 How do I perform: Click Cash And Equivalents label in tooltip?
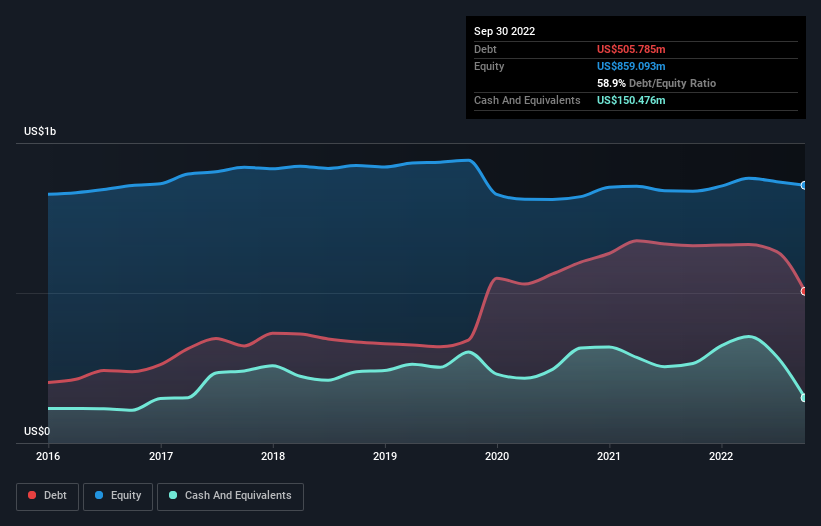[x=527, y=100]
